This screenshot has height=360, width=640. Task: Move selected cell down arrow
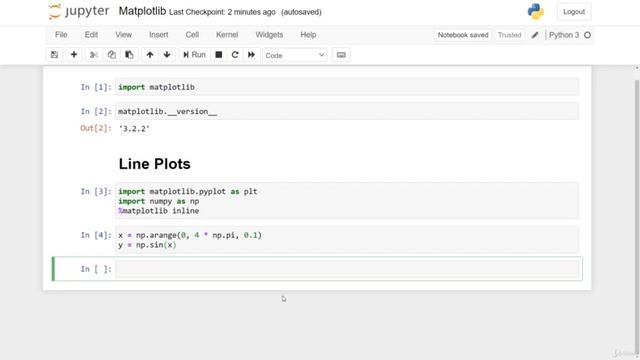[x=167, y=55]
